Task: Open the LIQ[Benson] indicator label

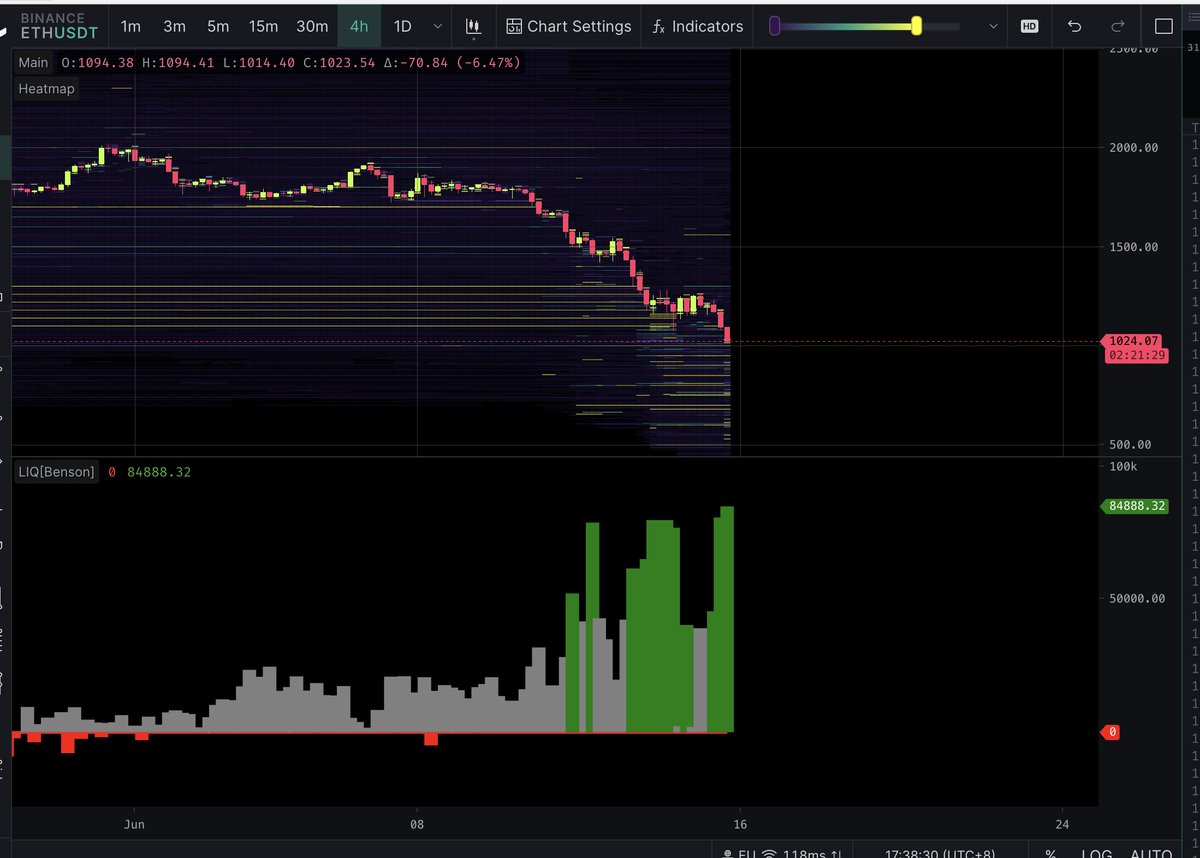Action: [58, 472]
